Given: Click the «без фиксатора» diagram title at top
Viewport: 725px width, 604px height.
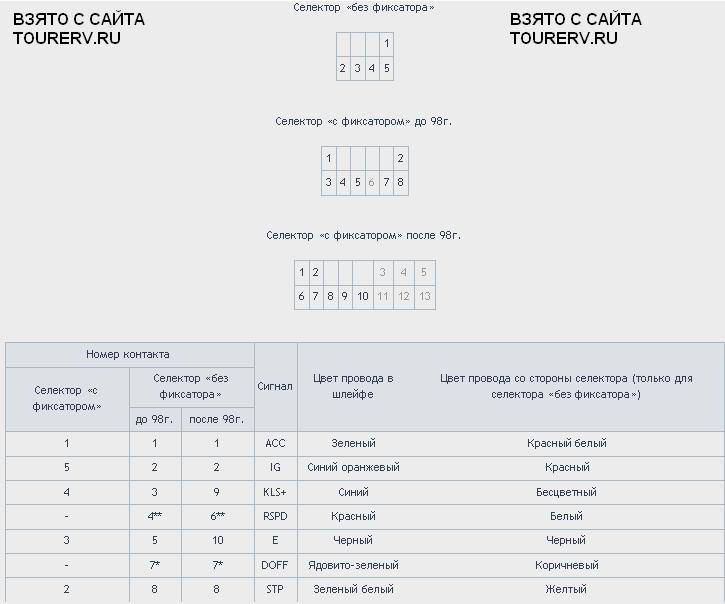Looking at the screenshot, I should coord(364,8).
